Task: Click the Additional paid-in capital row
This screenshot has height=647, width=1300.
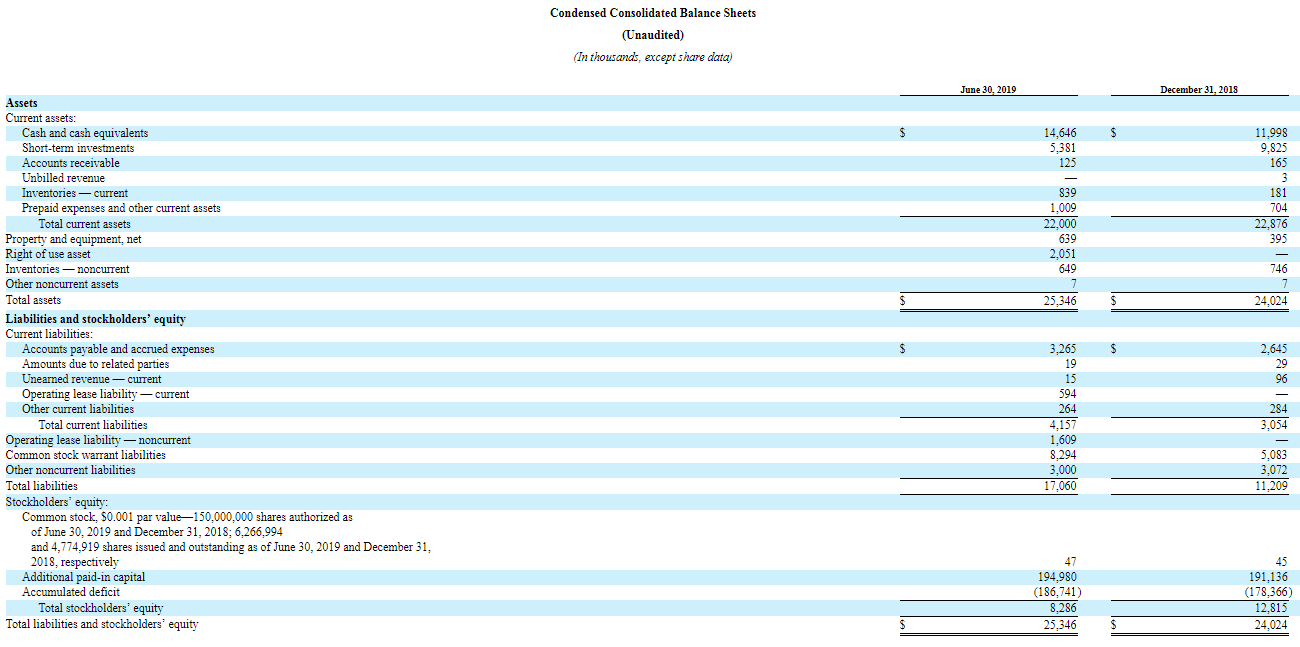Action: [84, 576]
